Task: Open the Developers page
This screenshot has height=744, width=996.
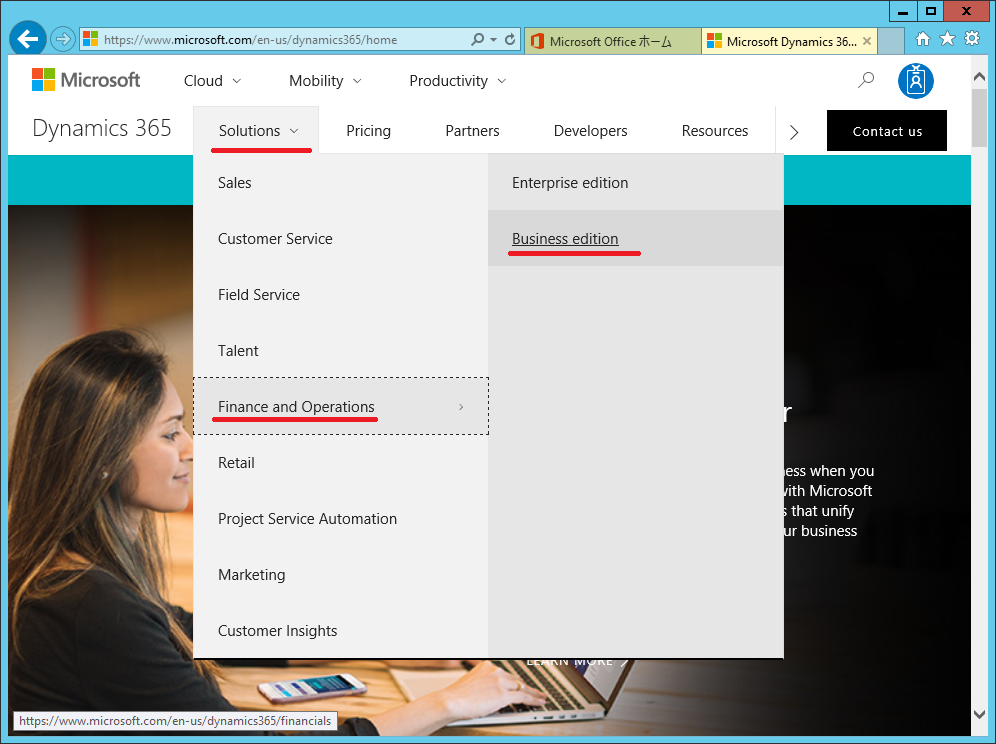Action: click(x=590, y=131)
